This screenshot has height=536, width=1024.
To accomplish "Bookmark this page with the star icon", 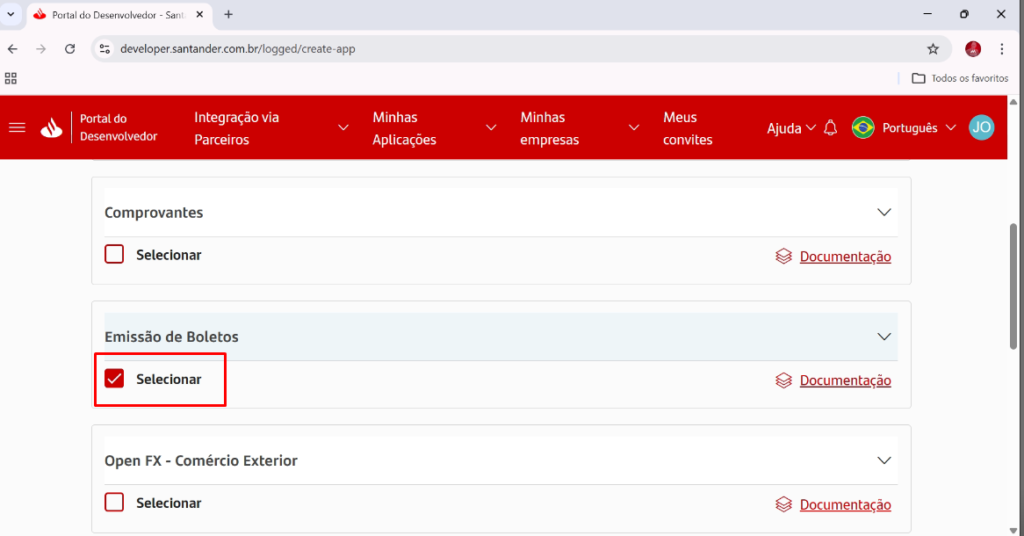I will (x=933, y=49).
